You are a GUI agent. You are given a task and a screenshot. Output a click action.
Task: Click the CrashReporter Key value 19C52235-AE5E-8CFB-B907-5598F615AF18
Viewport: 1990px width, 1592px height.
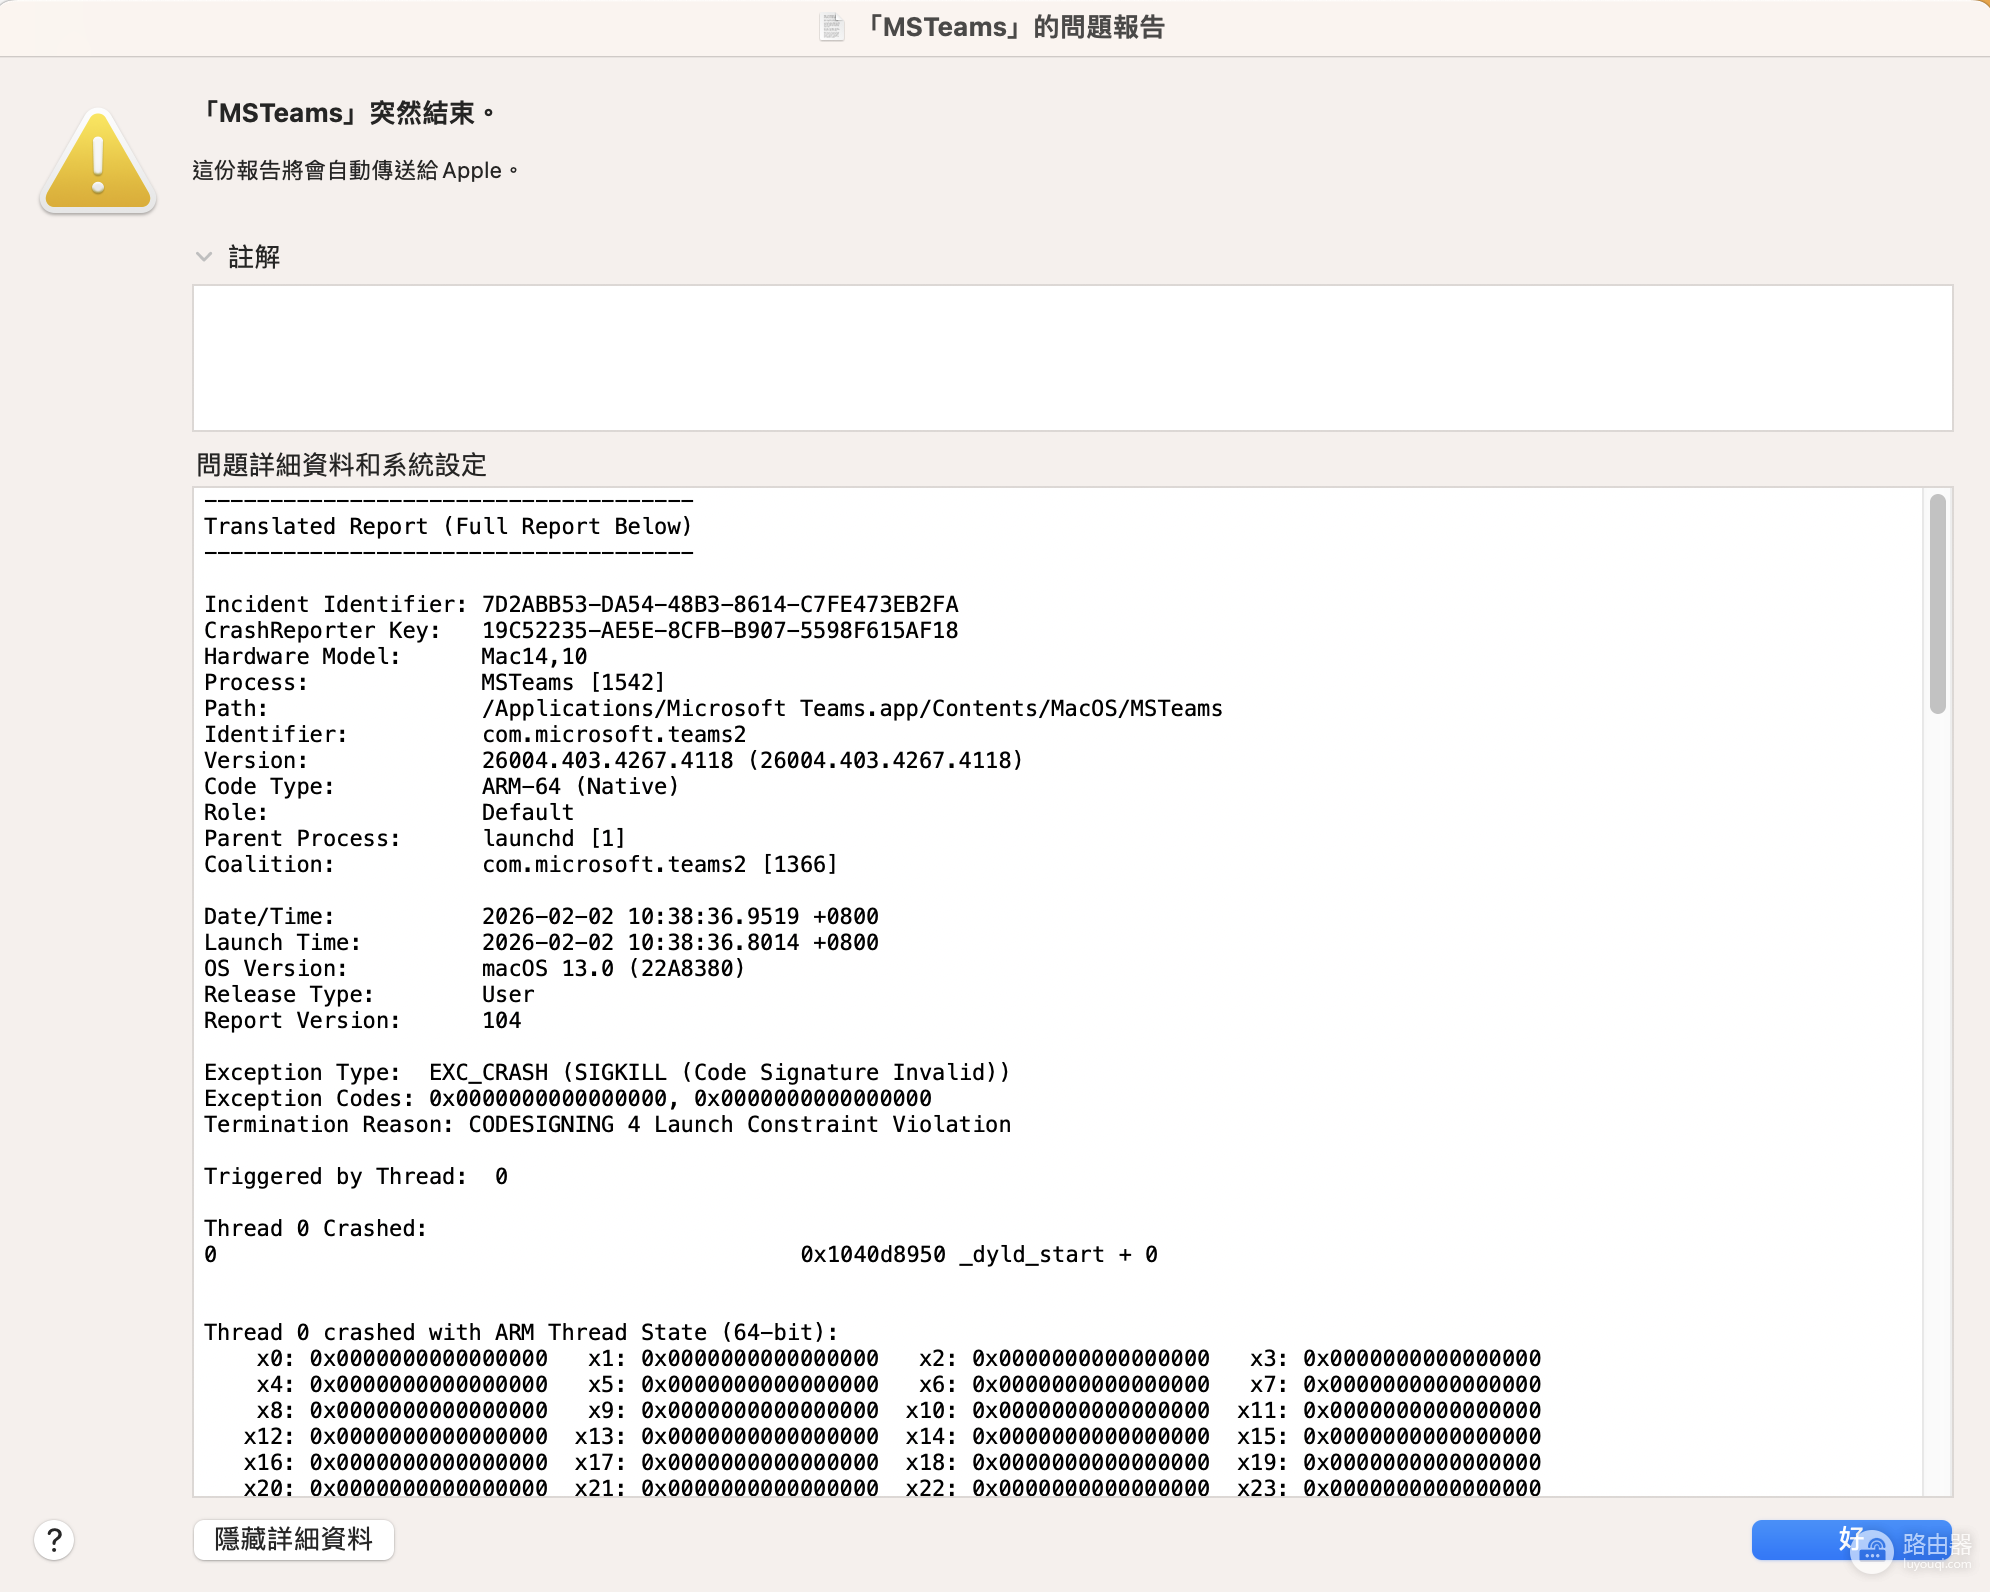click(x=720, y=630)
